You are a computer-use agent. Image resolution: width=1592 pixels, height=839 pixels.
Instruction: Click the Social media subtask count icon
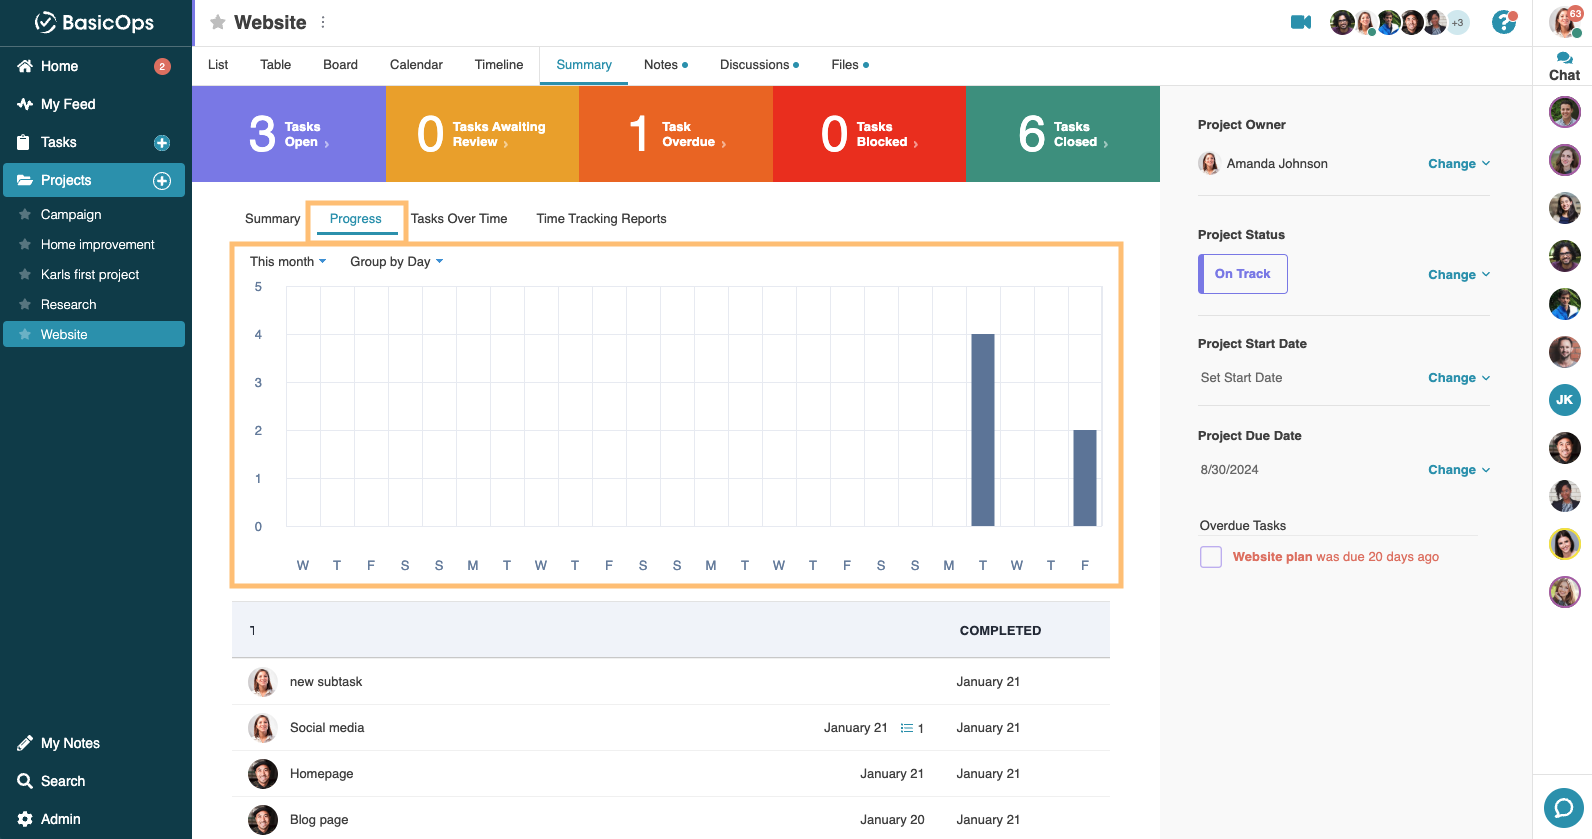pyautogui.click(x=911, y=728)
